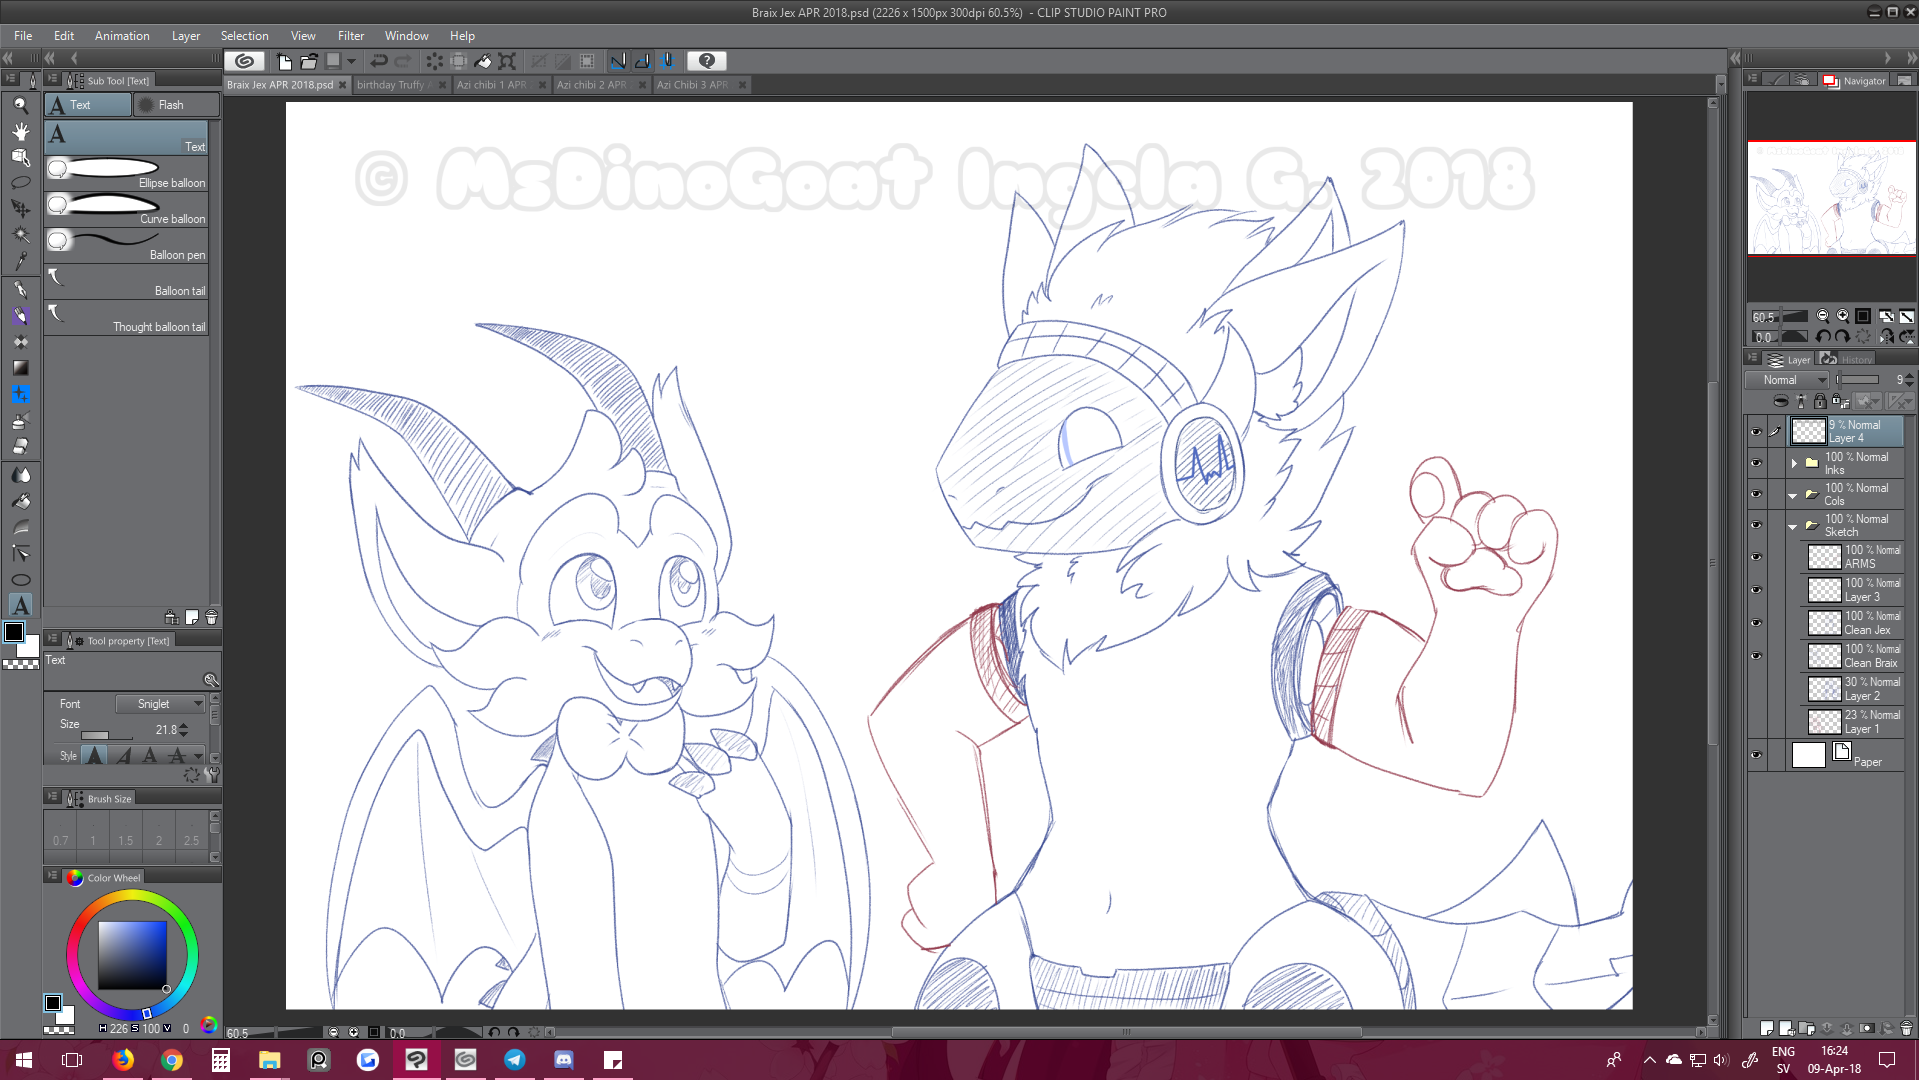Zoom out in the Navigator panel
Screen dimensions: 1919x1080
pyautogui.click(x=1823, y=316)
